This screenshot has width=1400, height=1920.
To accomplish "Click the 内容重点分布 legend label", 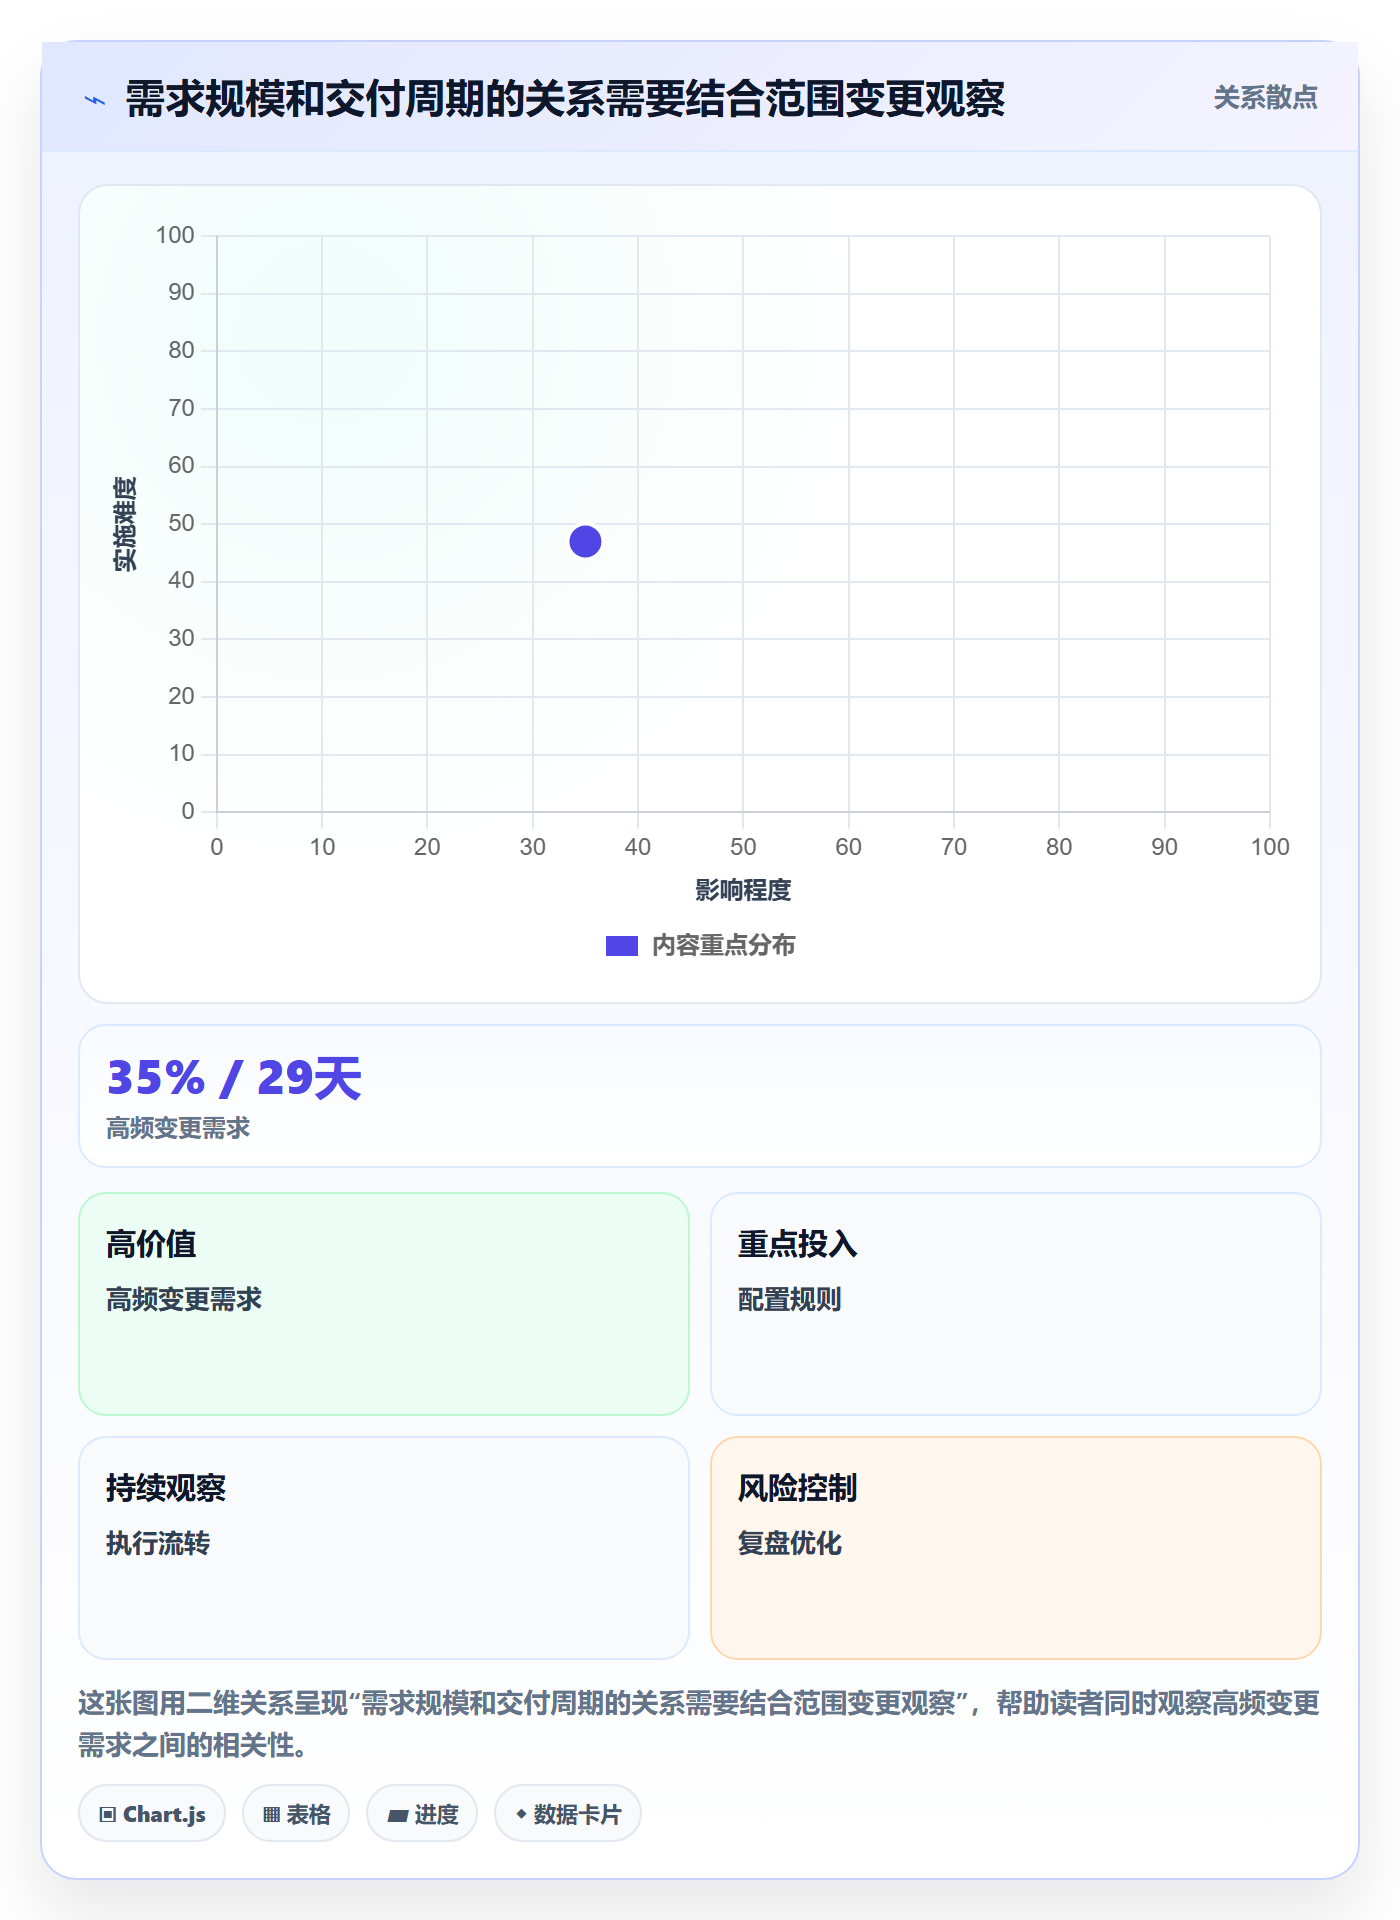I will pos(723,945).
